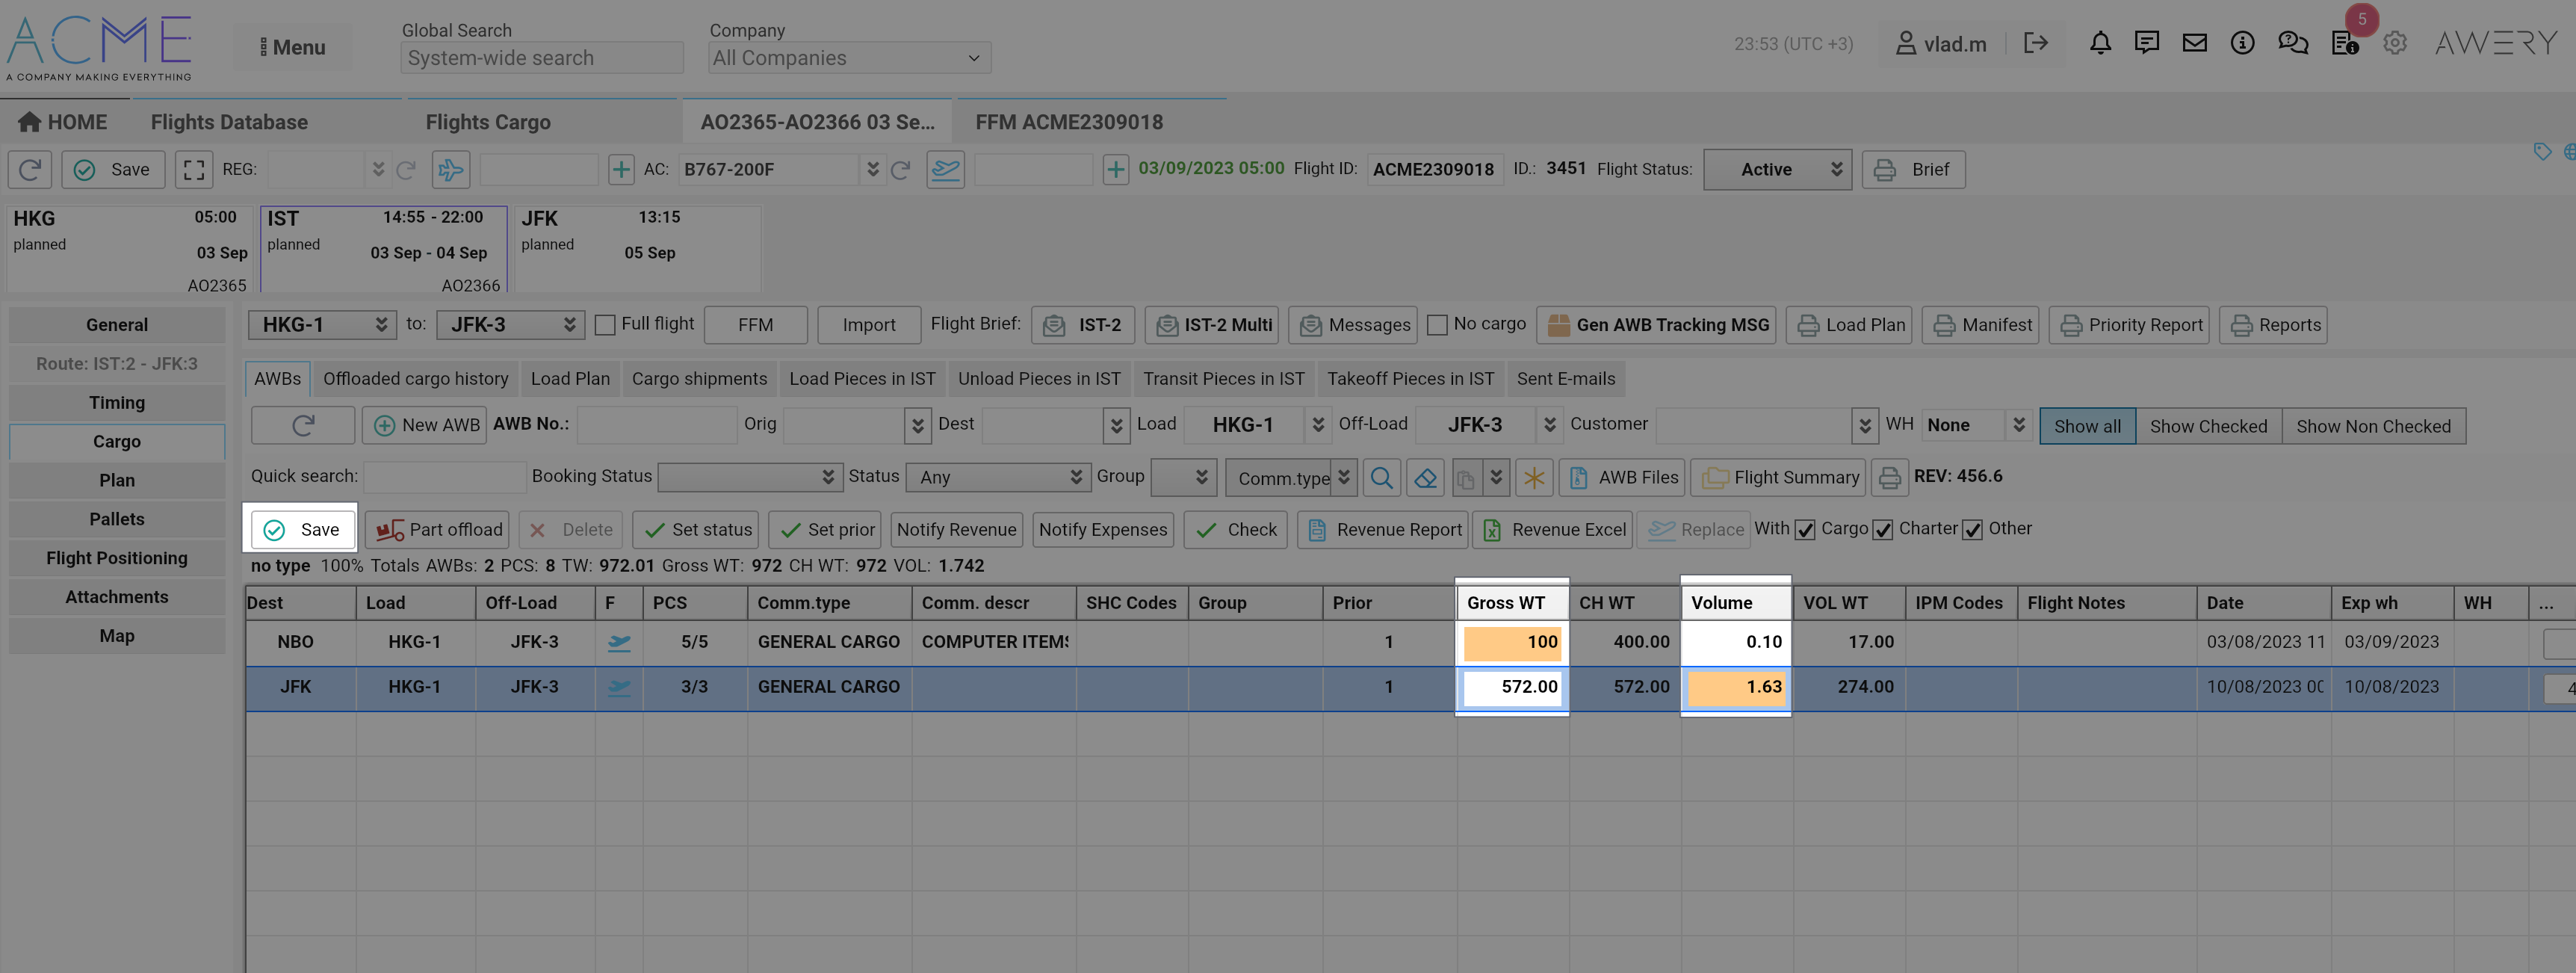Open the Pallets sidebar section
This screenshot has width=2576, height=973.
117,519
